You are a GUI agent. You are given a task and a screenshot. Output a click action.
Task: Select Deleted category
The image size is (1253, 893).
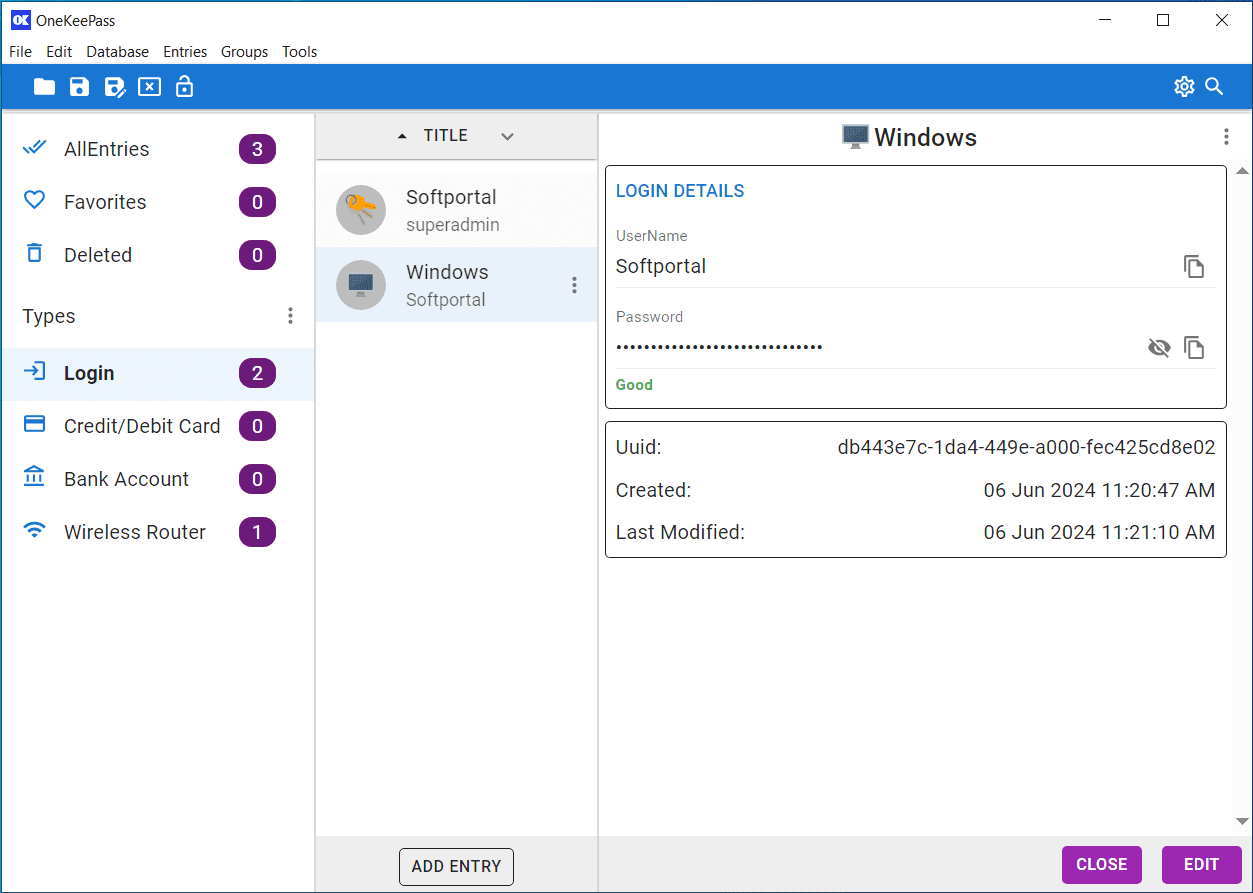click(x=158, y=255)
